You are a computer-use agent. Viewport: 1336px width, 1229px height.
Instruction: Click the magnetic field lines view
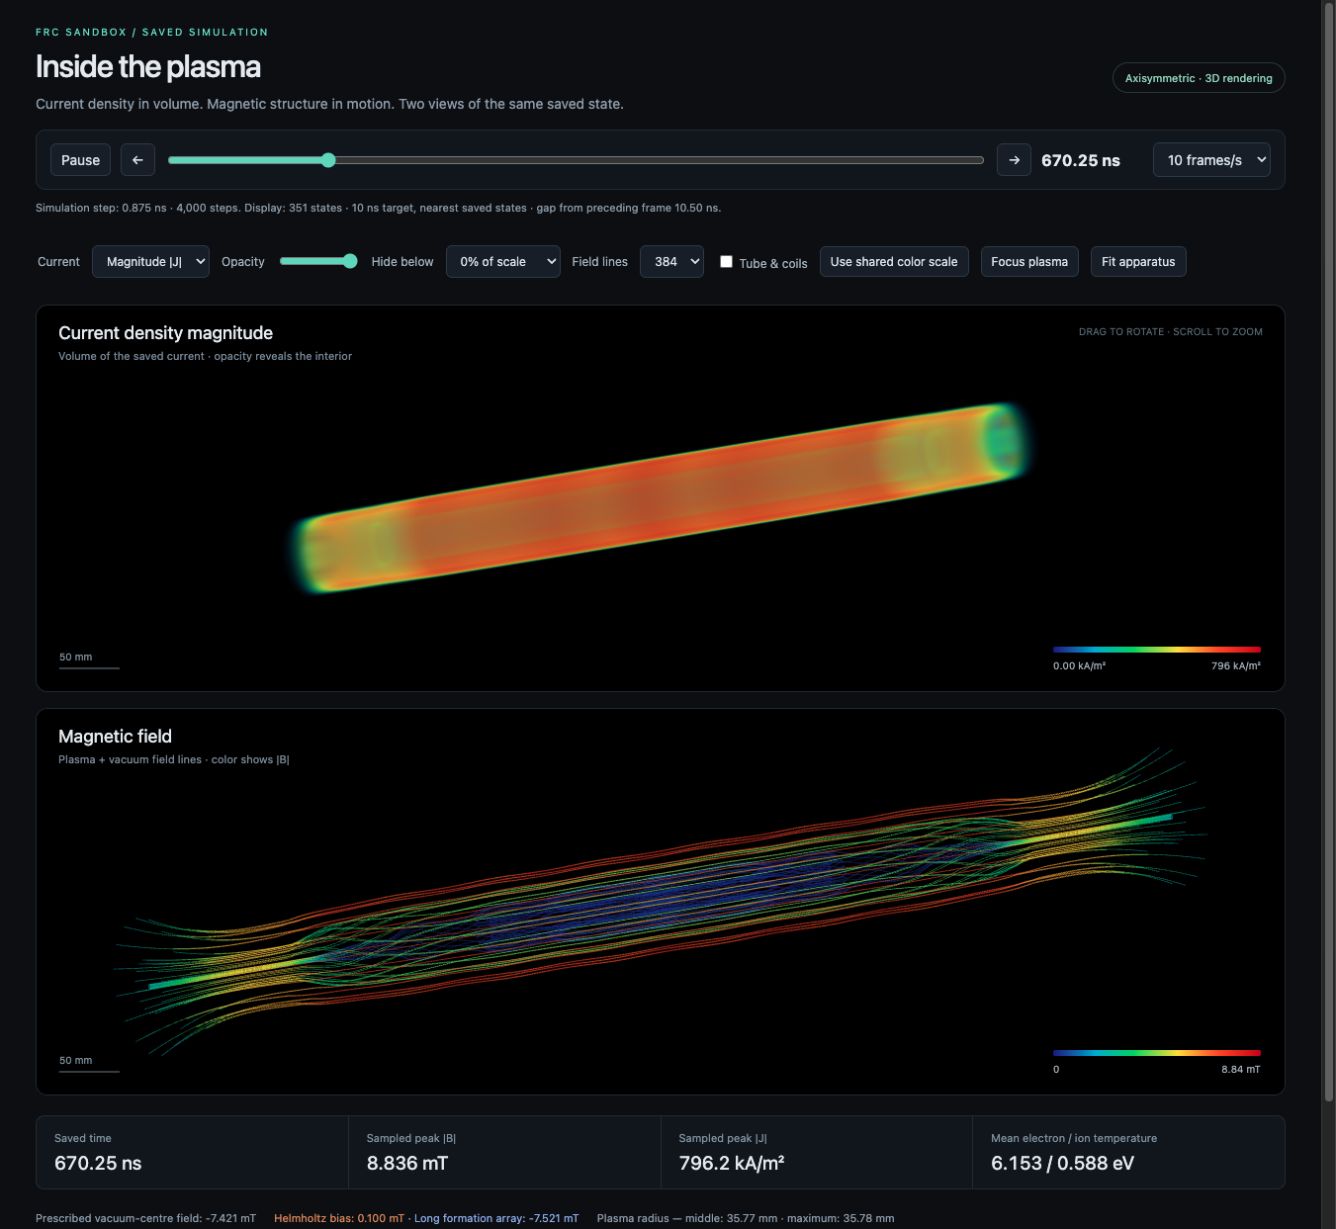(x=662, y=900)
